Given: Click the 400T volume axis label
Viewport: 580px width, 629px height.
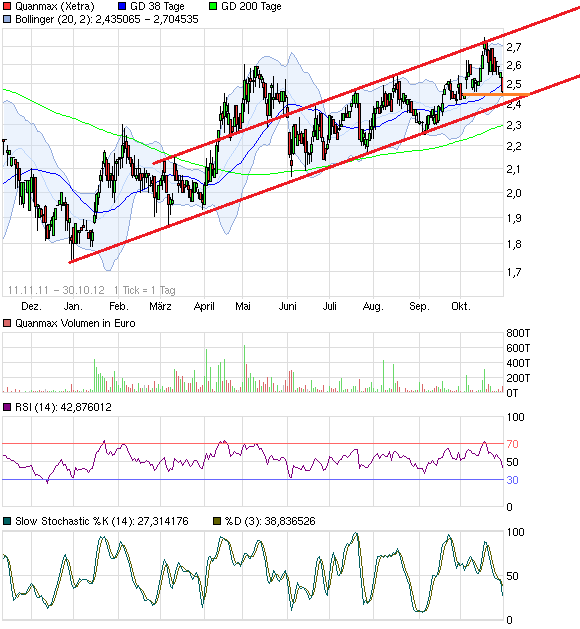Looking at the screenshot, I should coord(518,363).
